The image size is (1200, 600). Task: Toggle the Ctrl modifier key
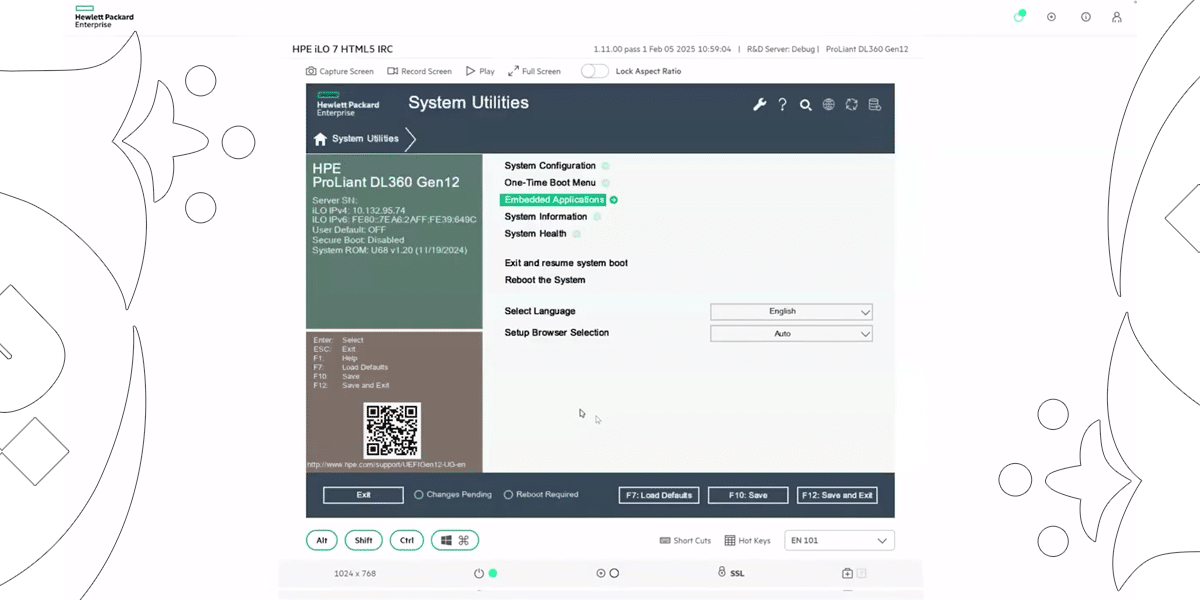(407, 540)
